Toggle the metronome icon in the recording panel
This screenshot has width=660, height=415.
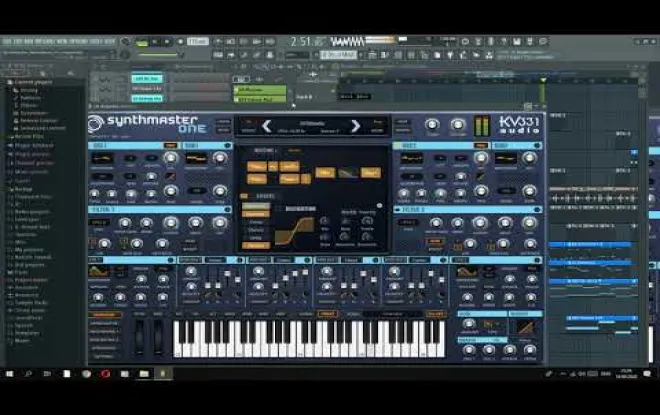point(218,42)
